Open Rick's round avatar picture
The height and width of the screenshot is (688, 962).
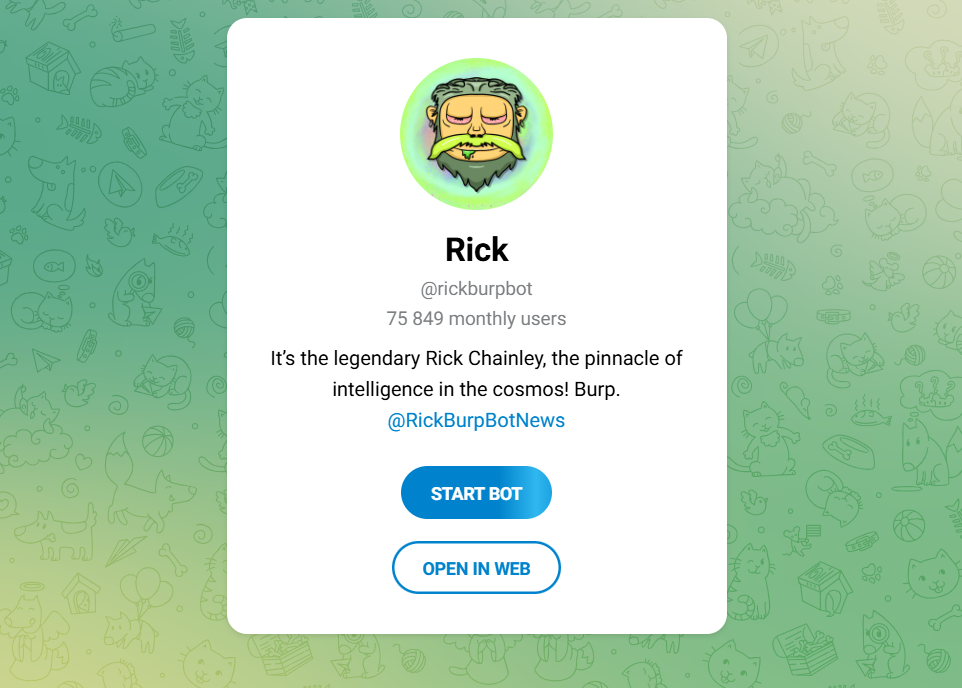coord(477,134)
